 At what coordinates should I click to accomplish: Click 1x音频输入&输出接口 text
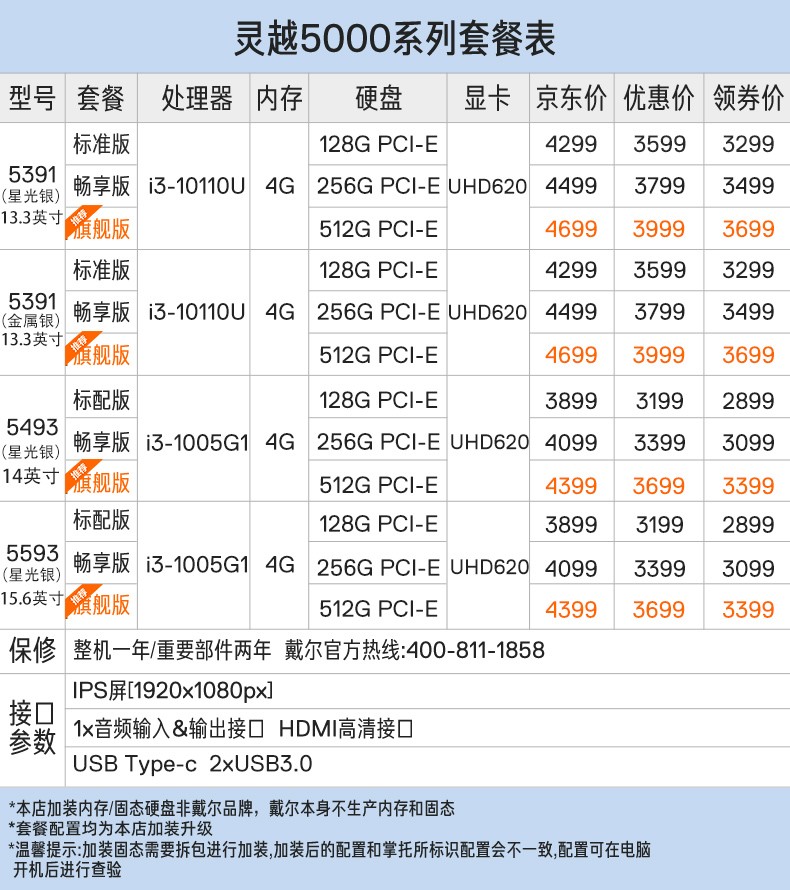click(169, 729)
